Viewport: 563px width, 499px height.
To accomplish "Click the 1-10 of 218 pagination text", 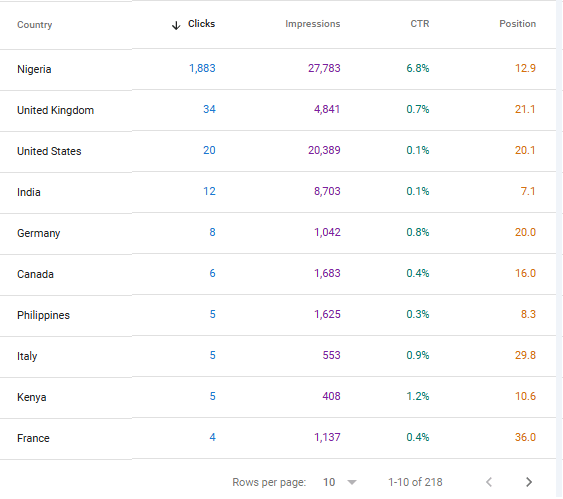I will (x=415, y=482).
